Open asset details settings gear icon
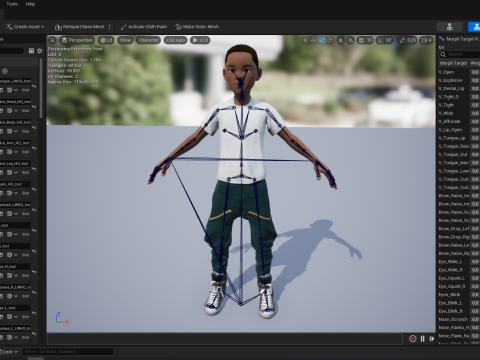The height and width of the screenshot is (360, 480). point(40,51)
